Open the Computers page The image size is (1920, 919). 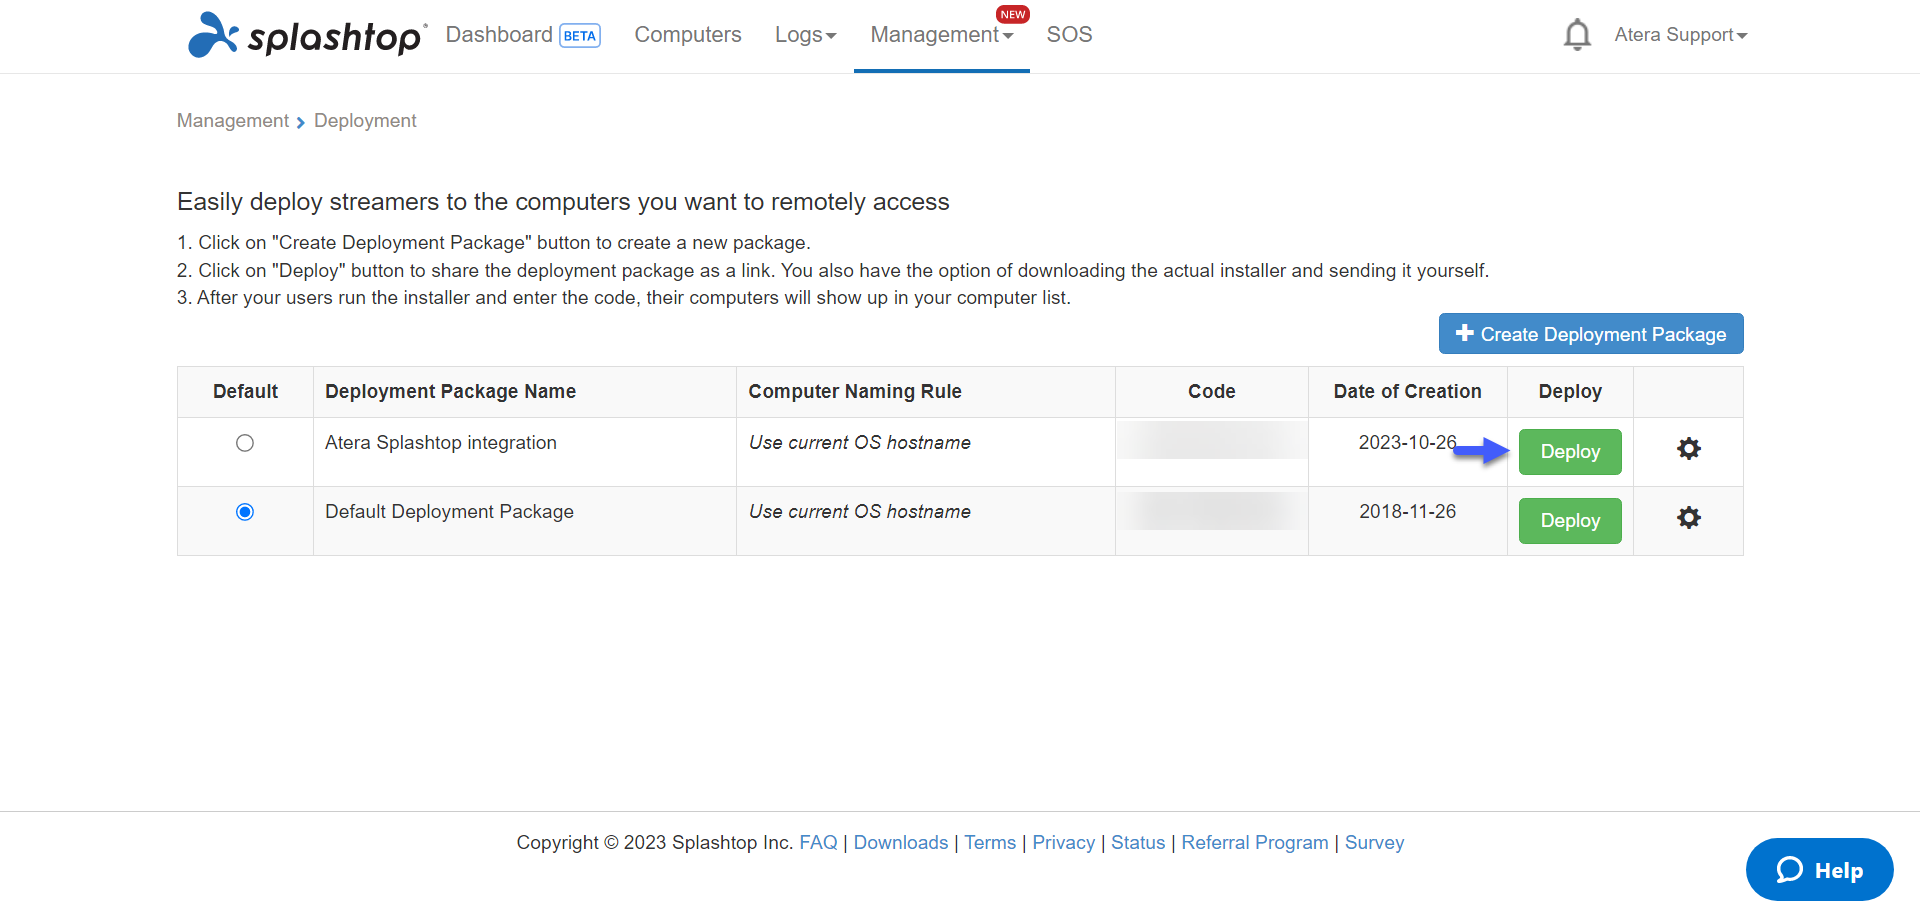pos(688,35)
